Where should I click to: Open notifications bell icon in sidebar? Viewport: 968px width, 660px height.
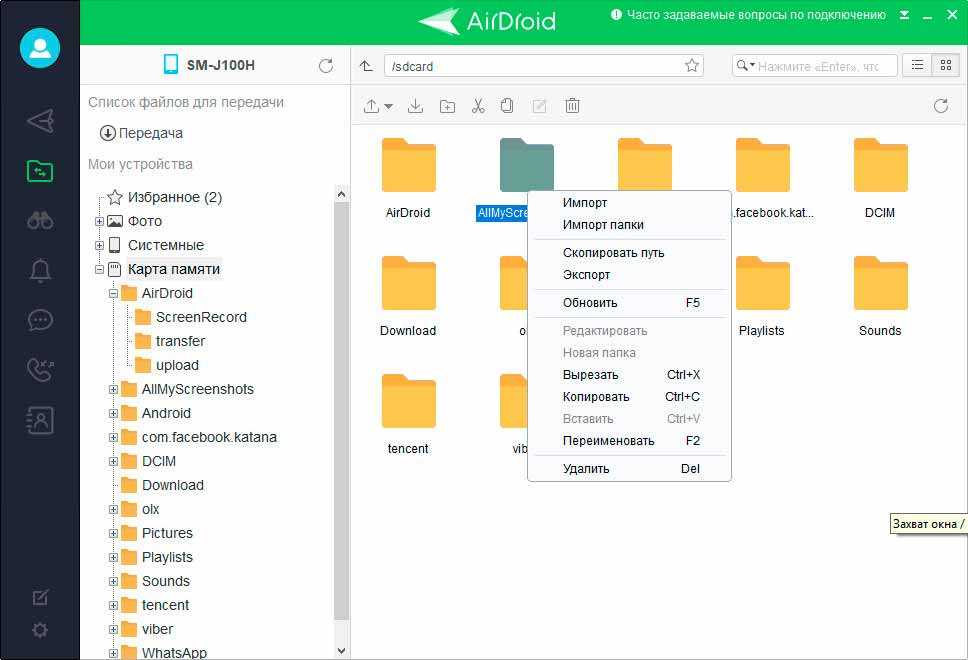40,271
